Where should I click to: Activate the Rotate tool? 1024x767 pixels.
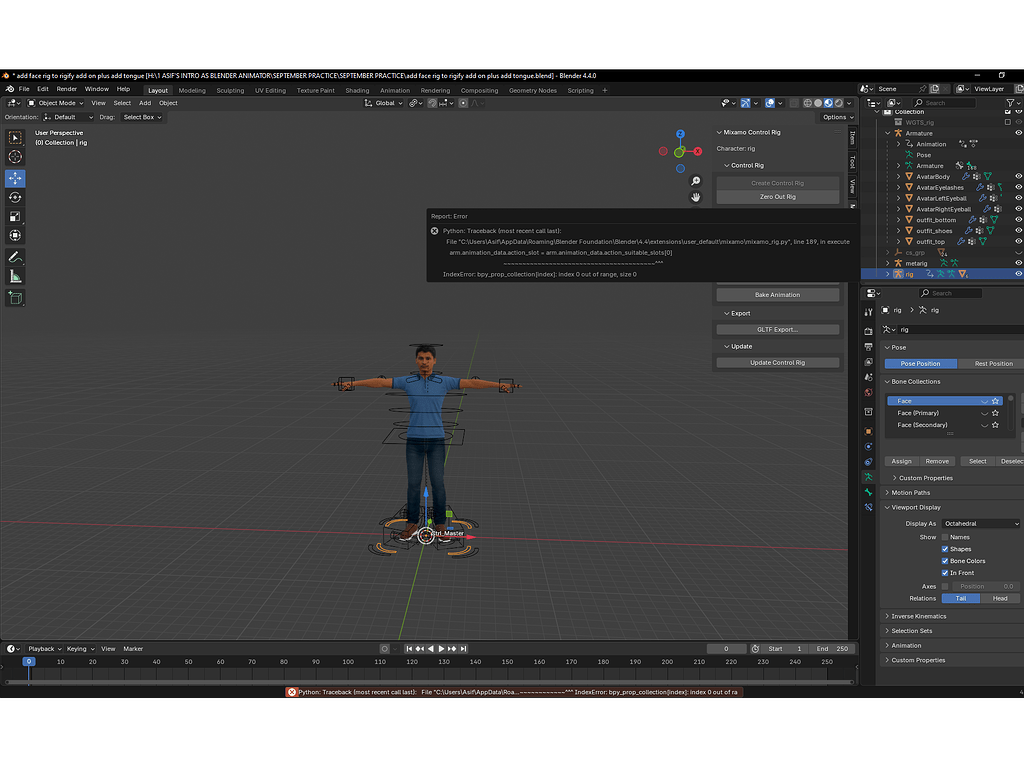click(15, 197)
